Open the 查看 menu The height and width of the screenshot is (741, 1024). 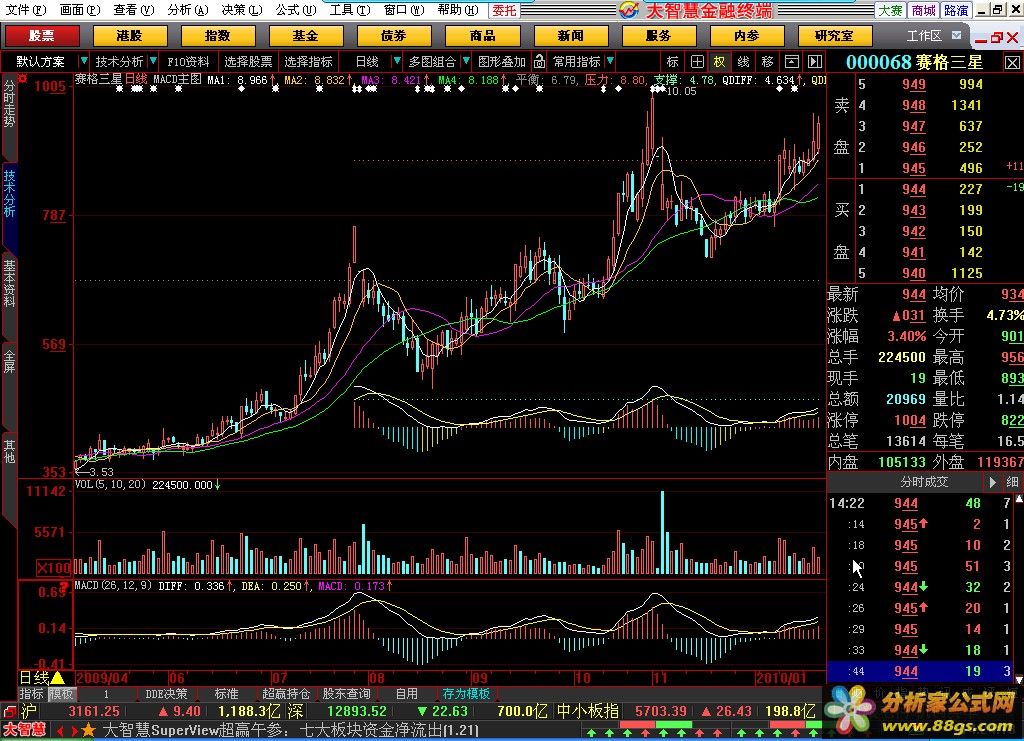pos(133,10)
